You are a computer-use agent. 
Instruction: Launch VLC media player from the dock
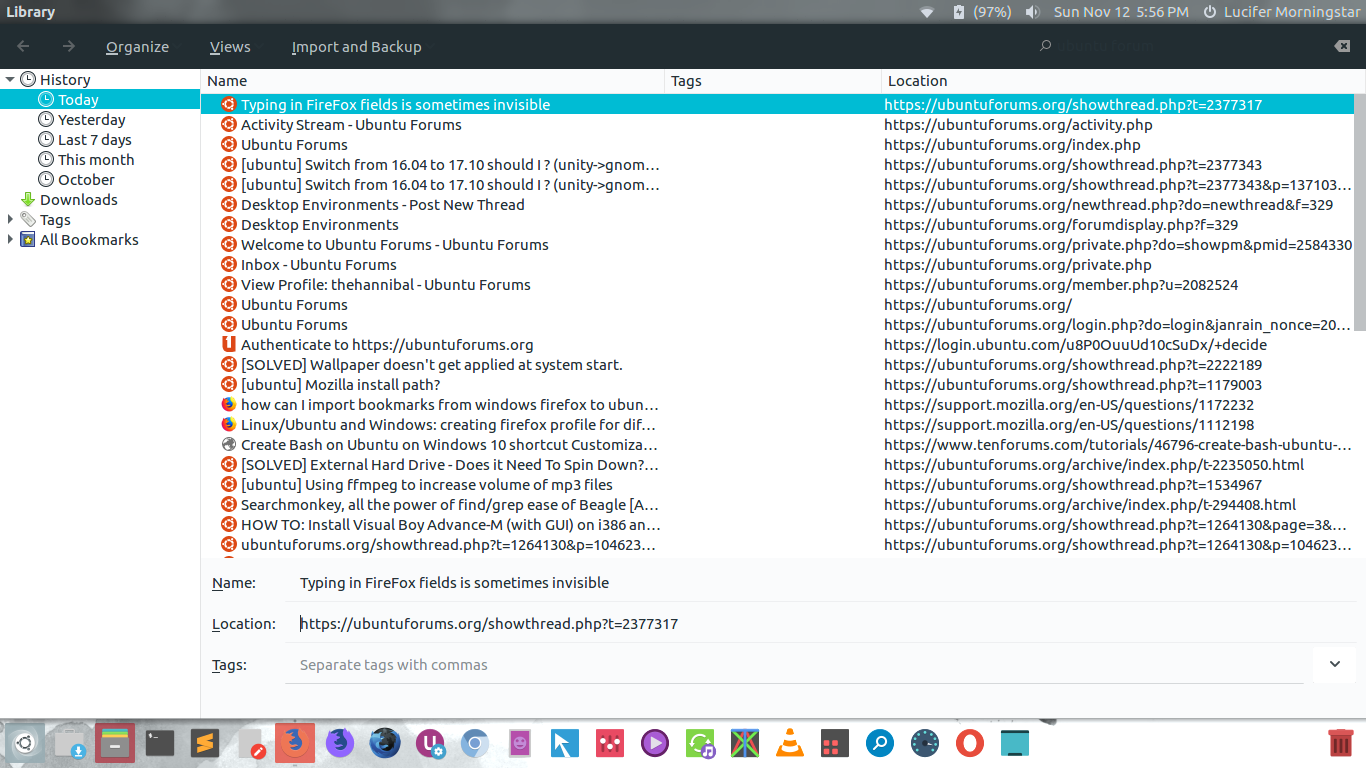coord(790,743)
